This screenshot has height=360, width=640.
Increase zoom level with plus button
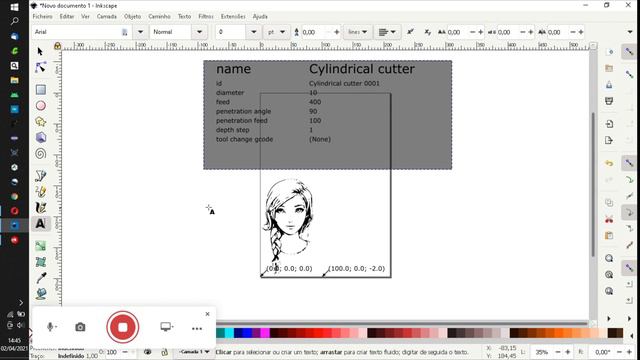click(x=567, y=352)
